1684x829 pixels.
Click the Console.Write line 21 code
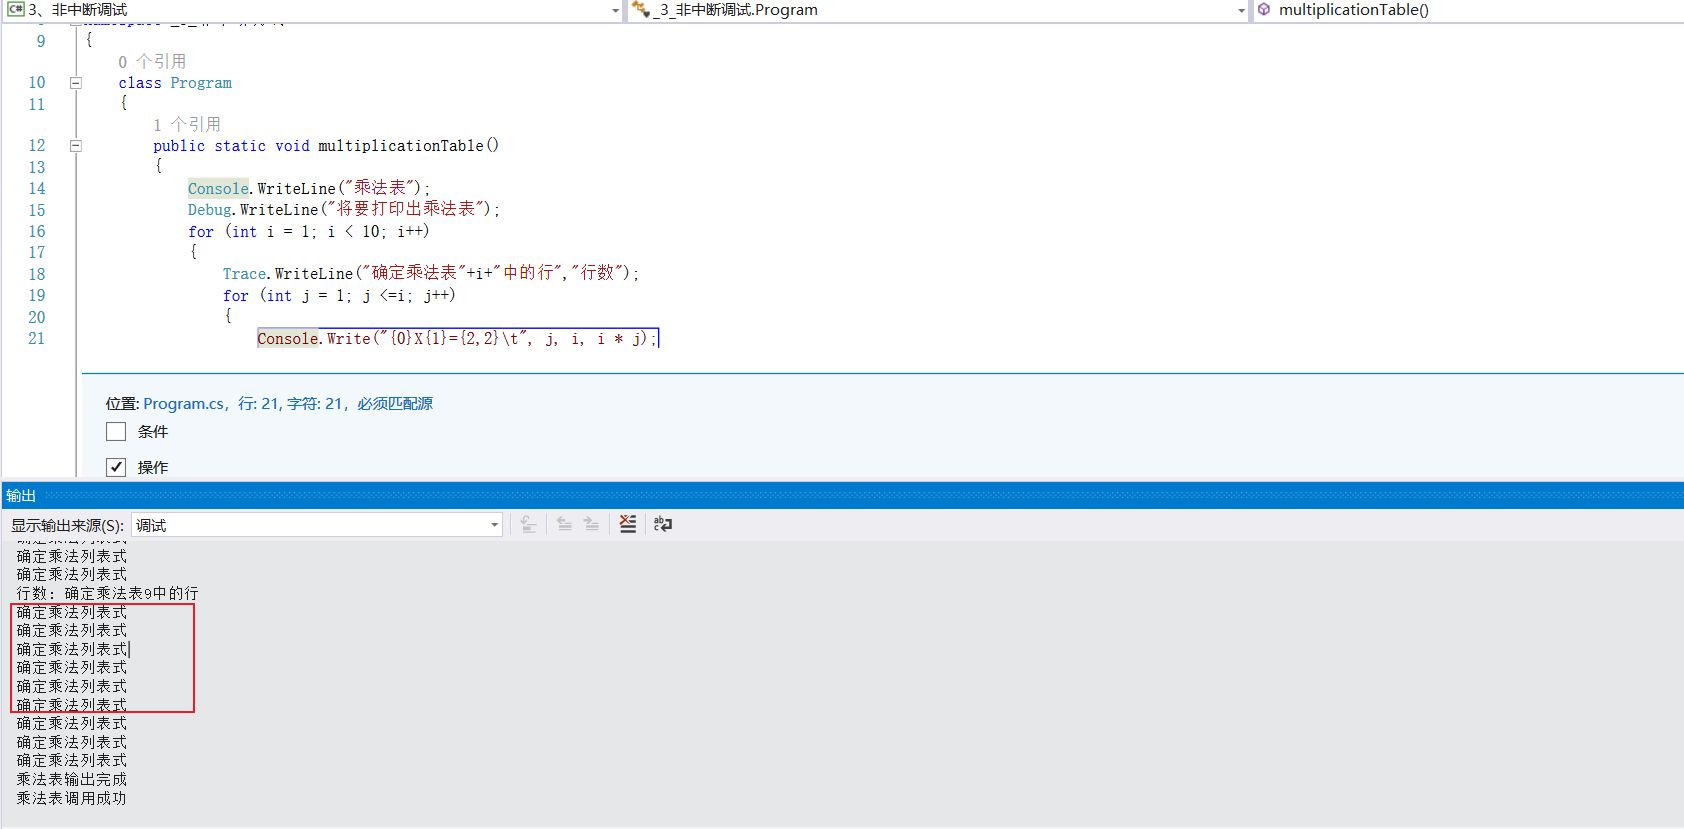457,339
